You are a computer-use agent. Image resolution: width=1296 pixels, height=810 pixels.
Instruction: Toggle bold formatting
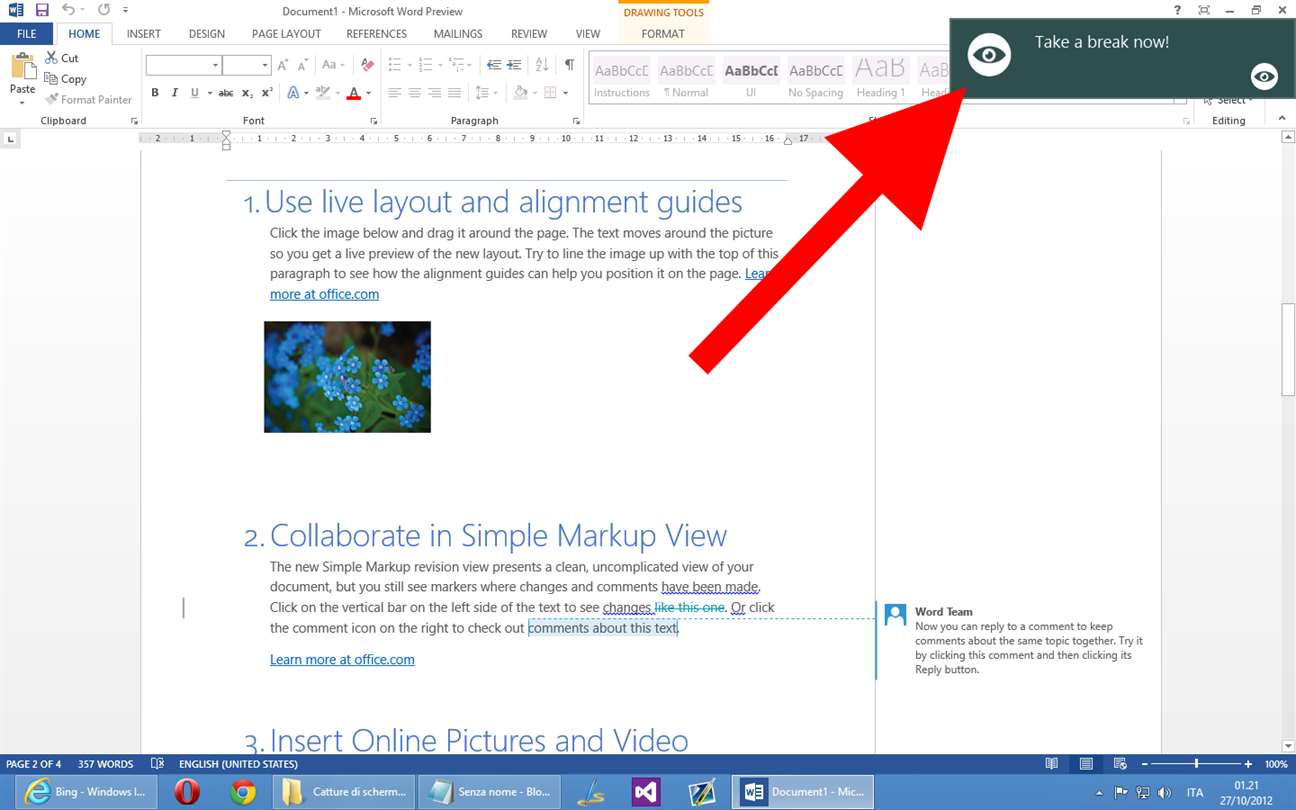(x=155, y=93)
